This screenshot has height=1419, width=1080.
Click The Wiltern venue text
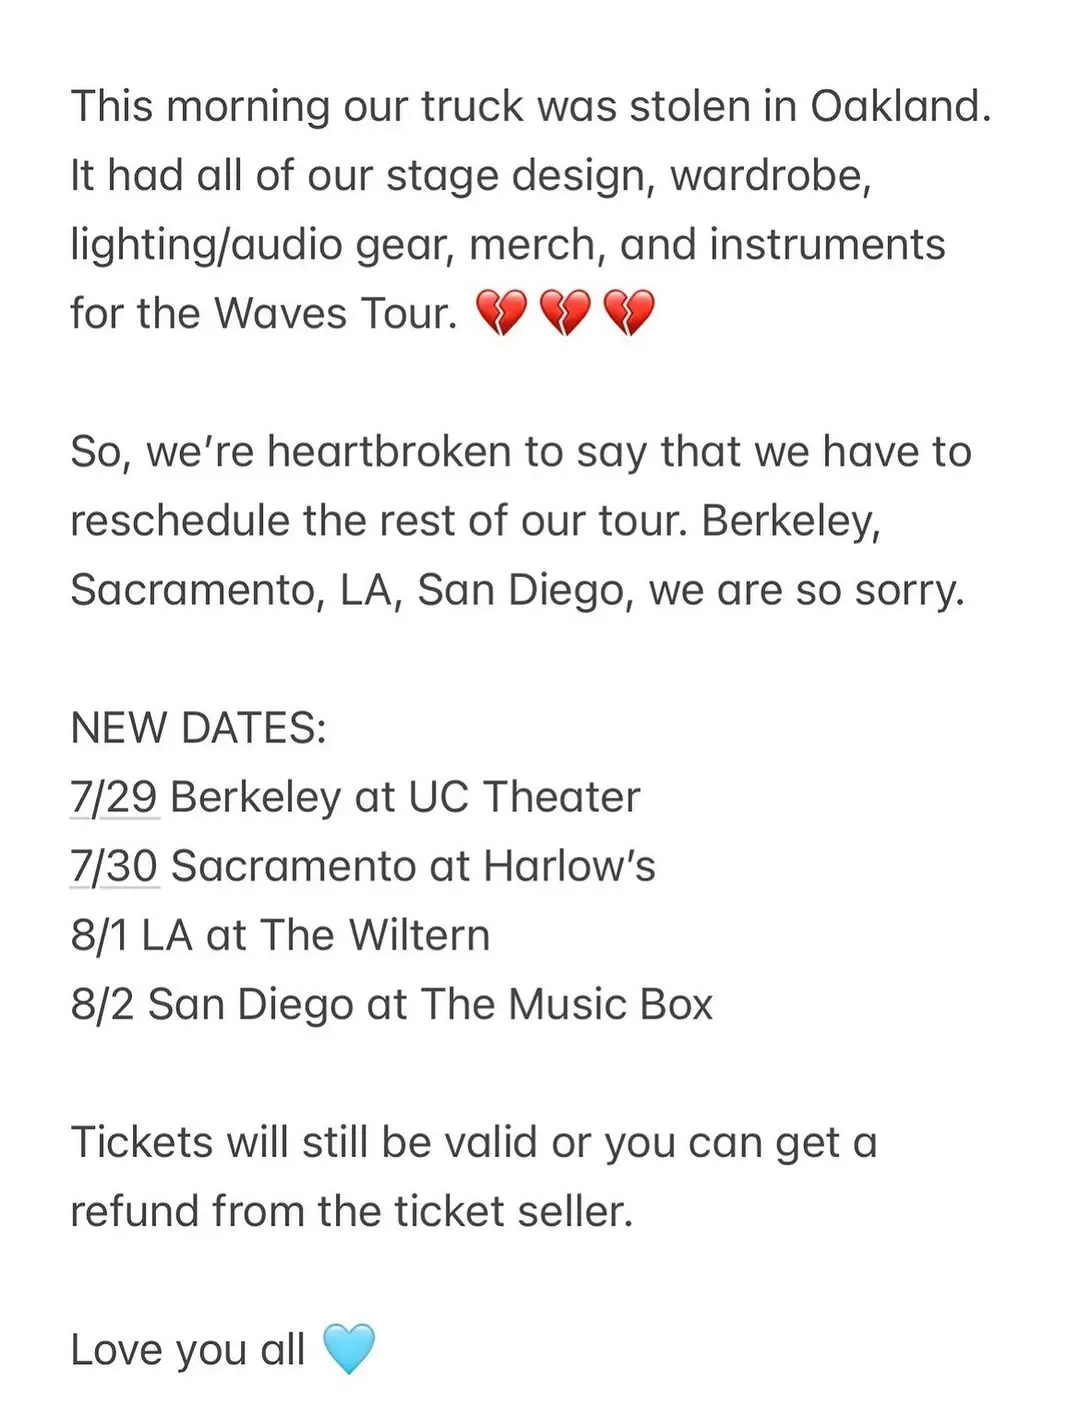(x=375, y=935)
